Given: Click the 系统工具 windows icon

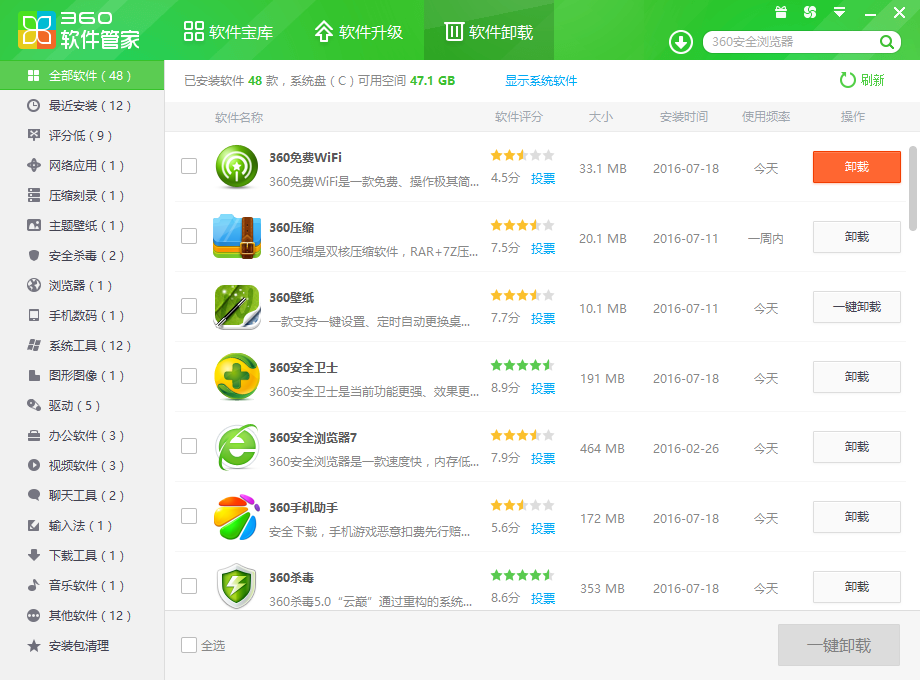Looking at the screenshot, I should point(33,346).
